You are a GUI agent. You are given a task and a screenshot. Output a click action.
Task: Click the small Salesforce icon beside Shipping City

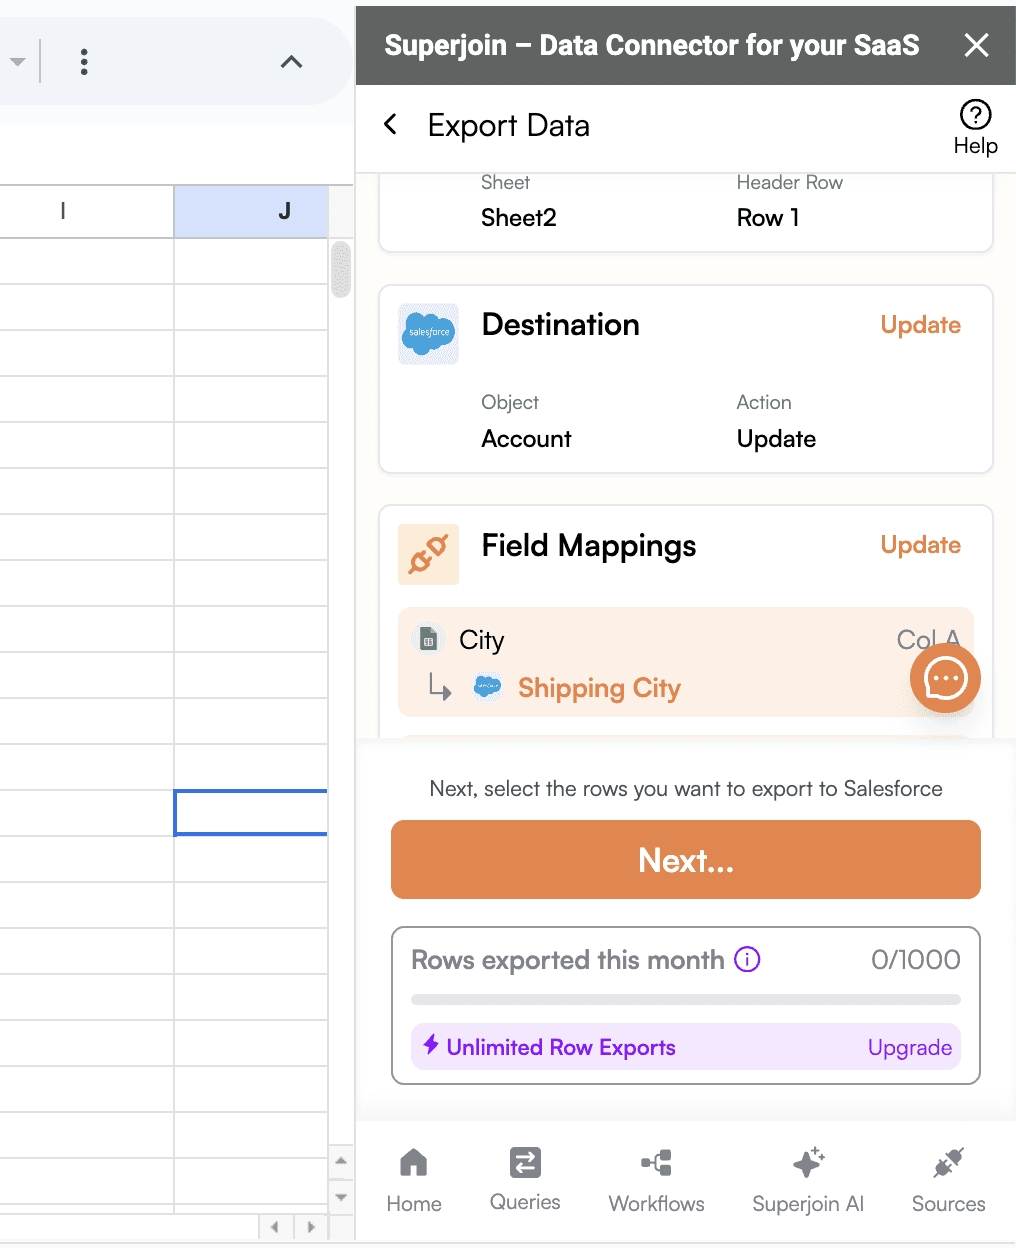pos(487,688)
